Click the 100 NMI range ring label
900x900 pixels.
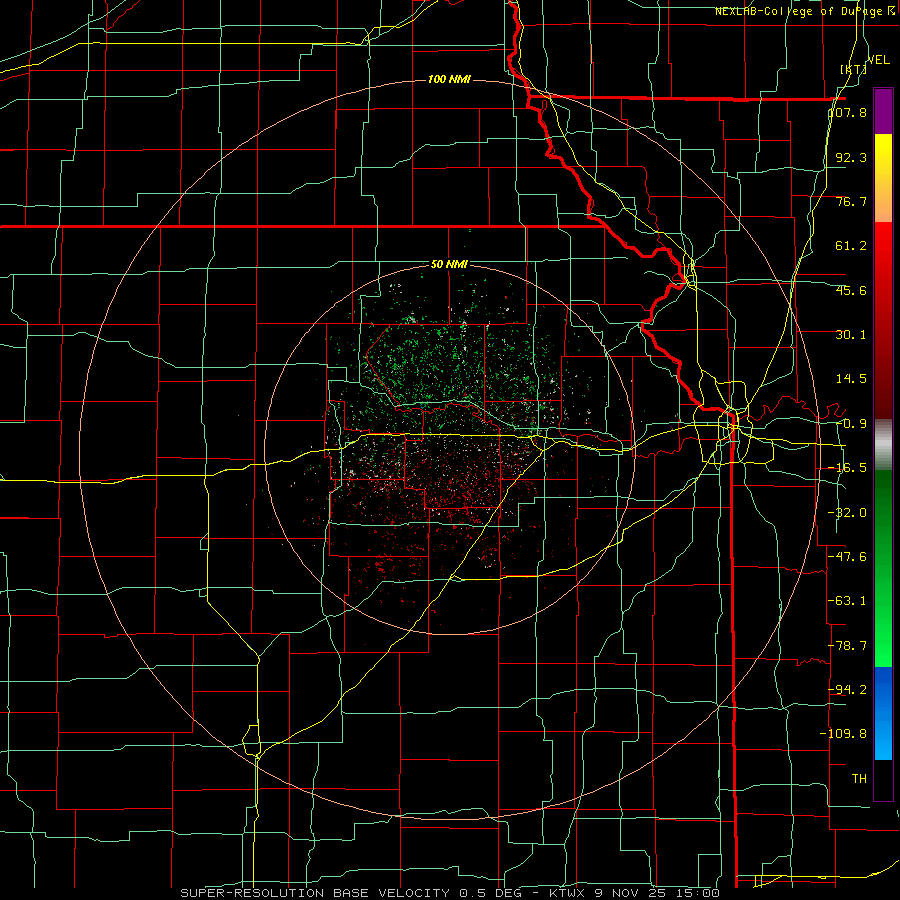click(x=449, y=79)
